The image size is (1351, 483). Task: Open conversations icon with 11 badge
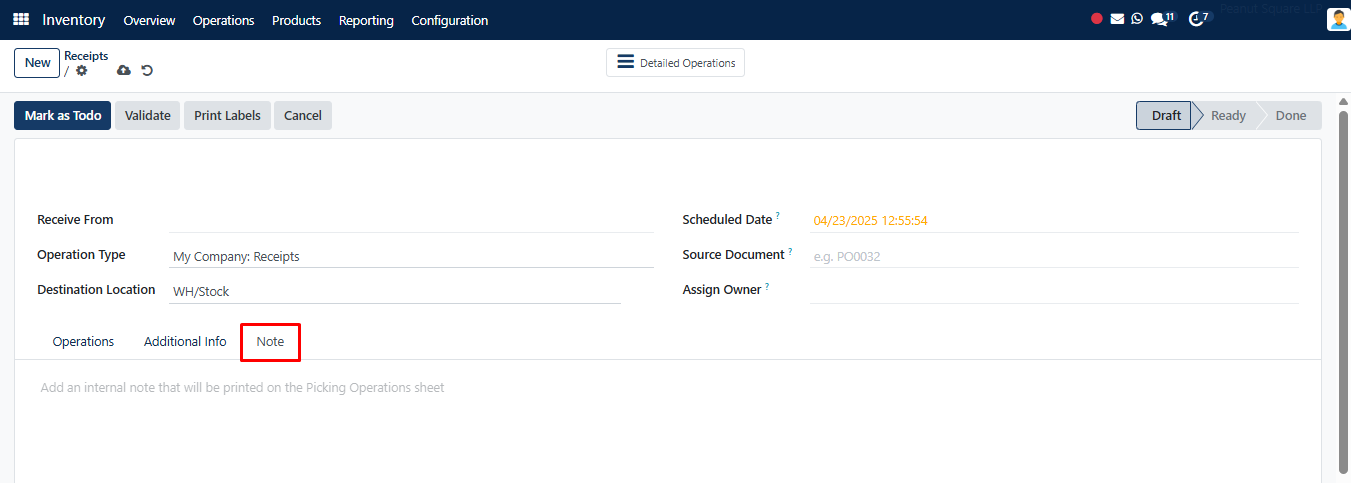tap(1162, 18)
